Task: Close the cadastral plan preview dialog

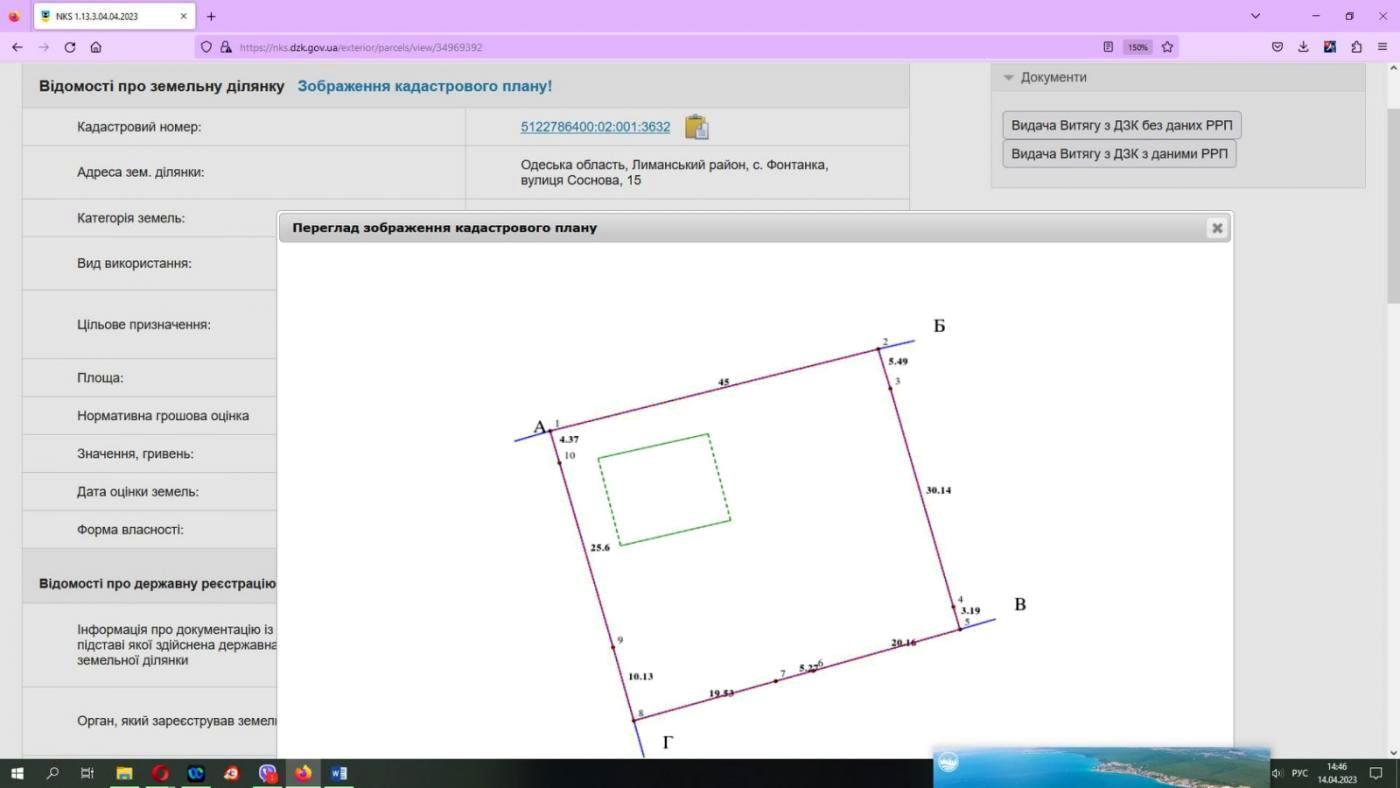Action: click(x=1216, y=228)
